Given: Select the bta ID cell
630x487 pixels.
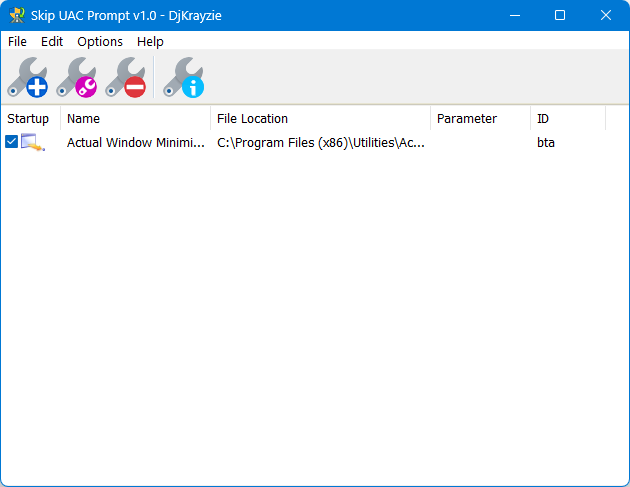Looking at the screenshot, I should [546, 143].
